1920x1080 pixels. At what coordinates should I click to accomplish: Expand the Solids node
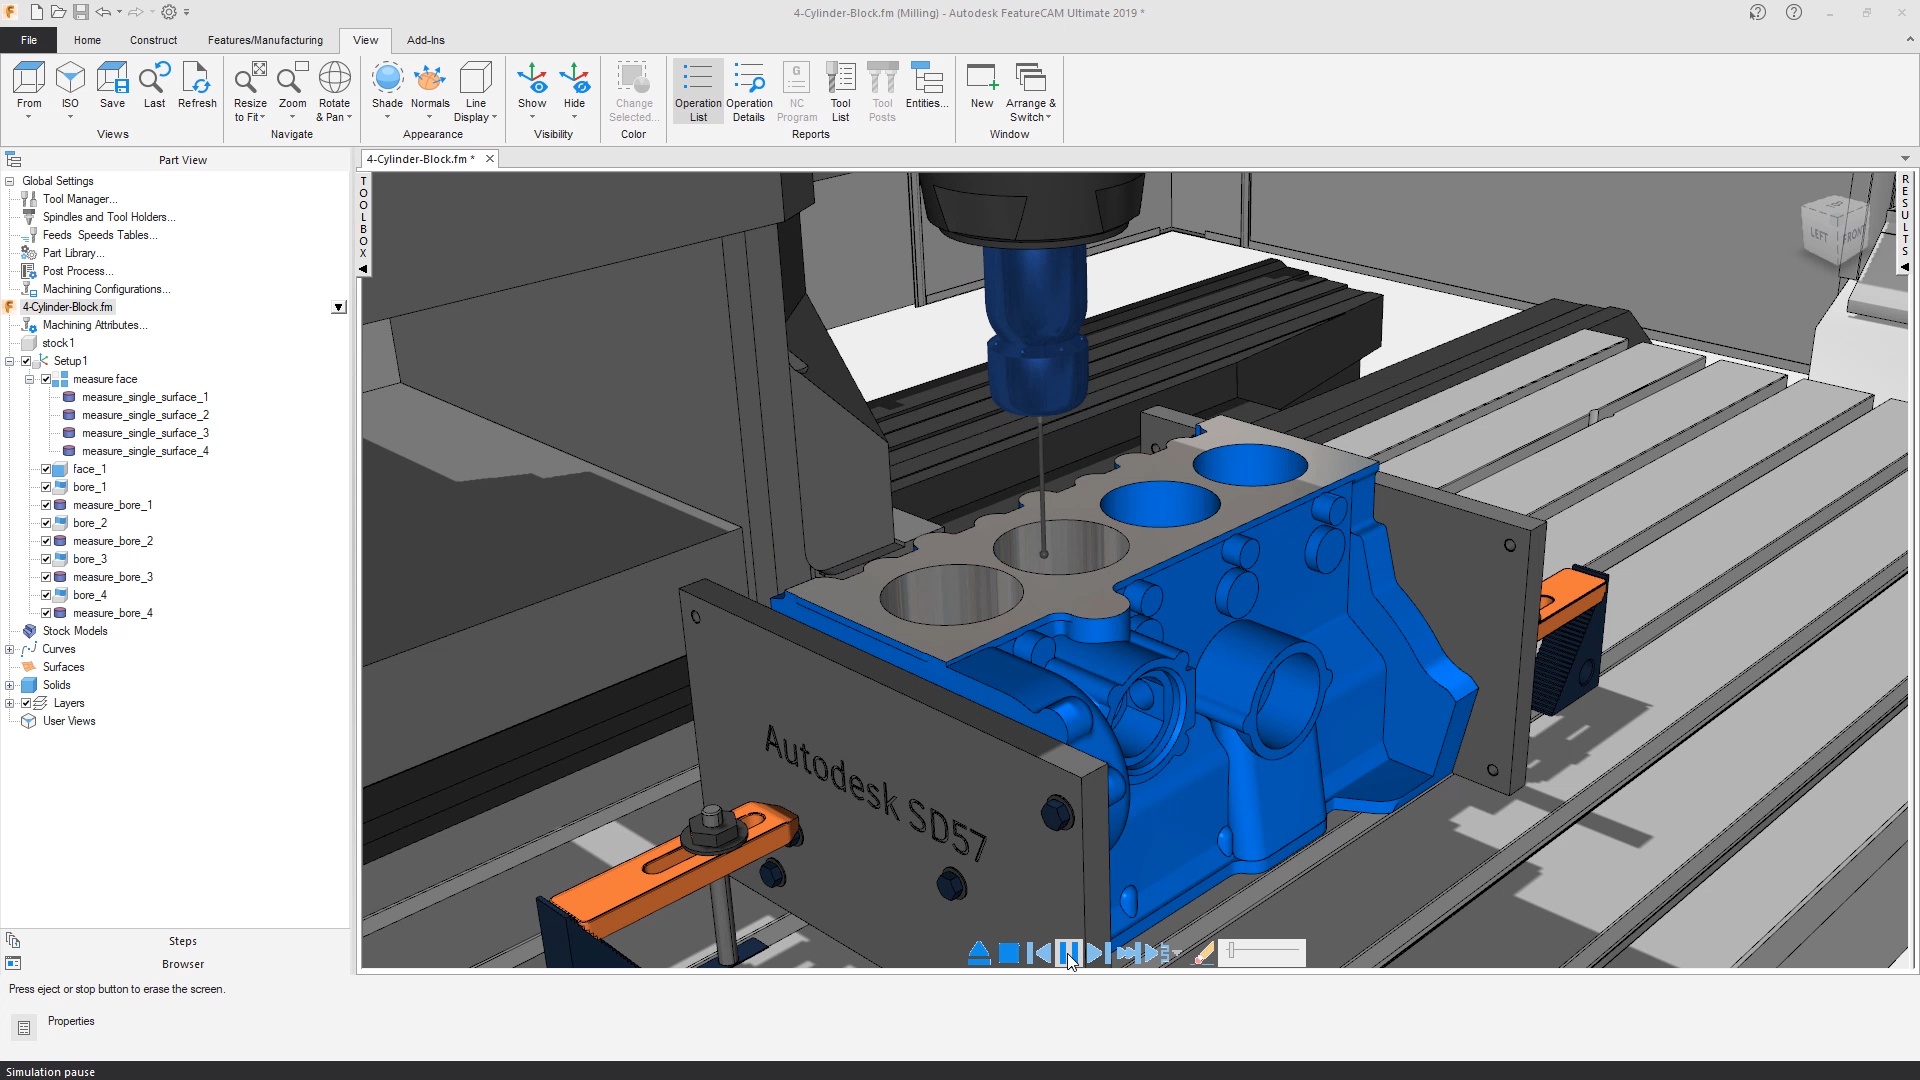10,685
